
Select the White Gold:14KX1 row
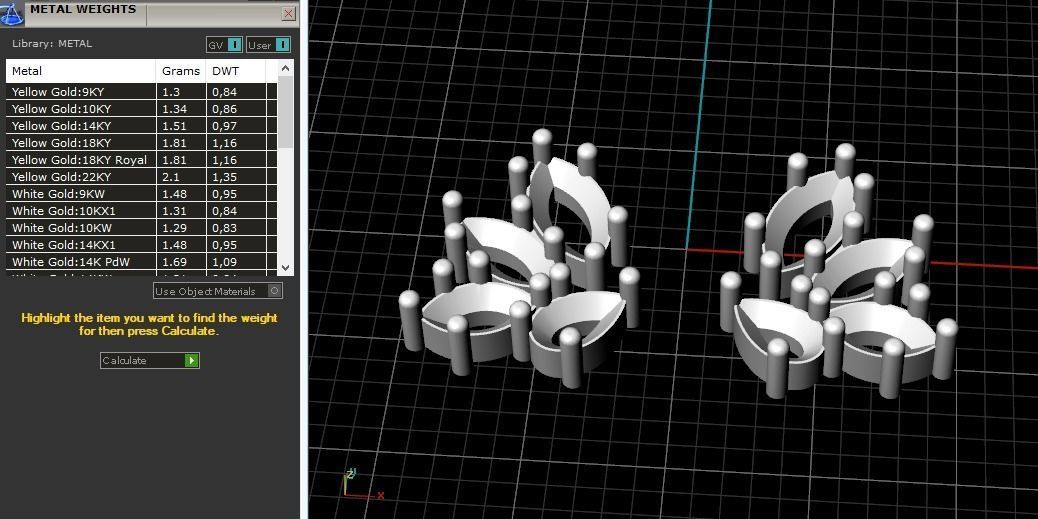[142, 245]
